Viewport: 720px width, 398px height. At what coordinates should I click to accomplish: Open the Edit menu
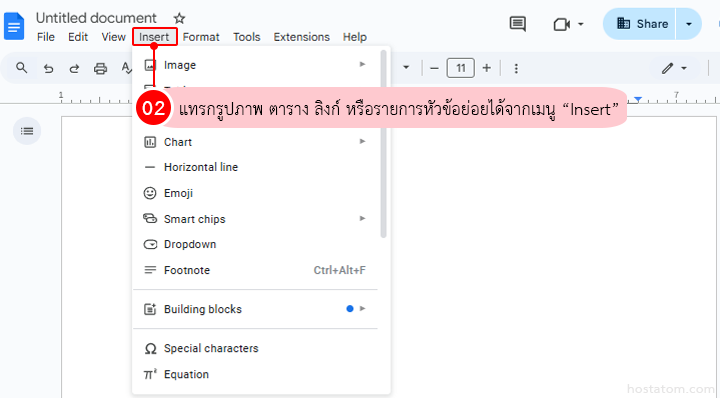coord(78,37)
